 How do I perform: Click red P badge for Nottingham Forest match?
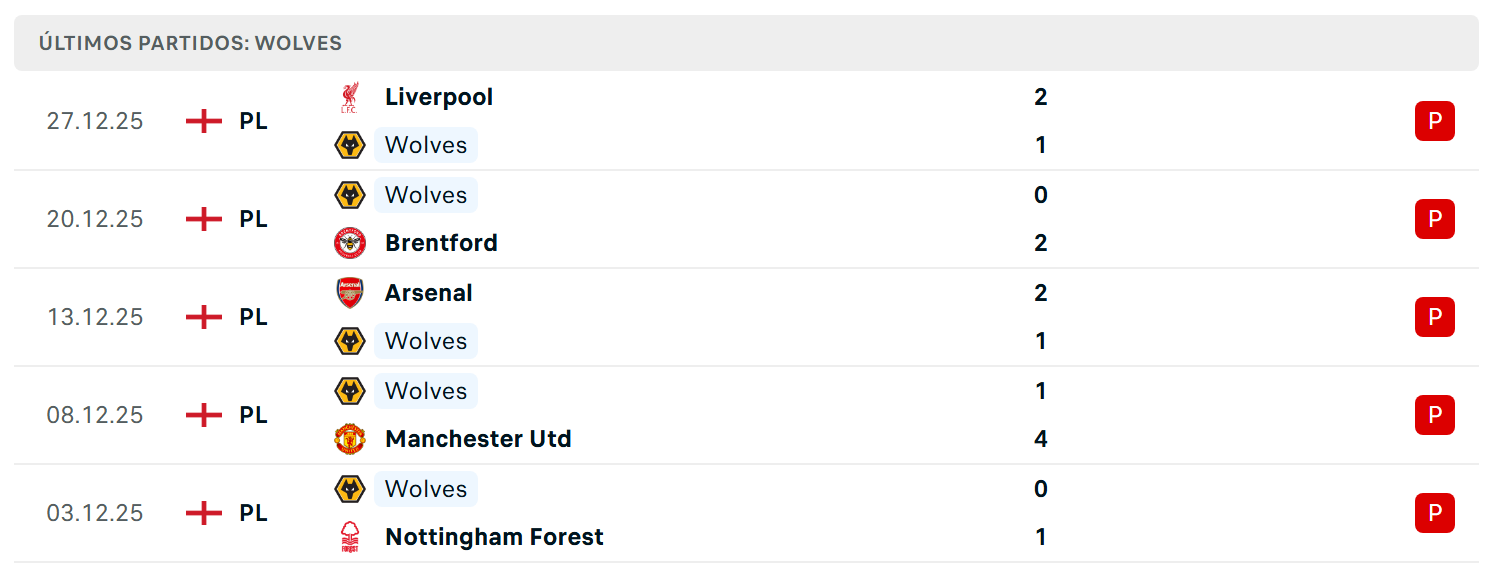tap(1434, 513)
